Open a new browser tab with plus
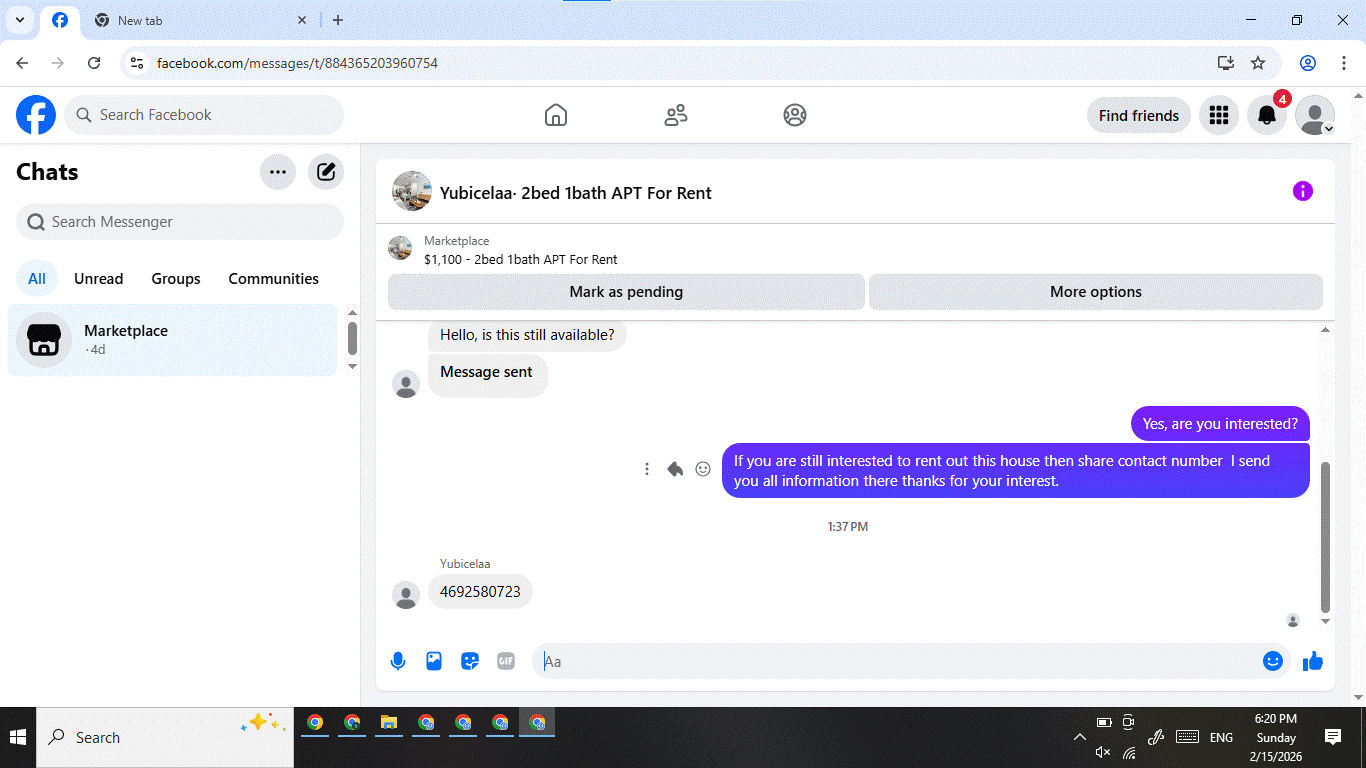Image resolution: width=1366 pixels, height=768 pixels. [338, 20]
